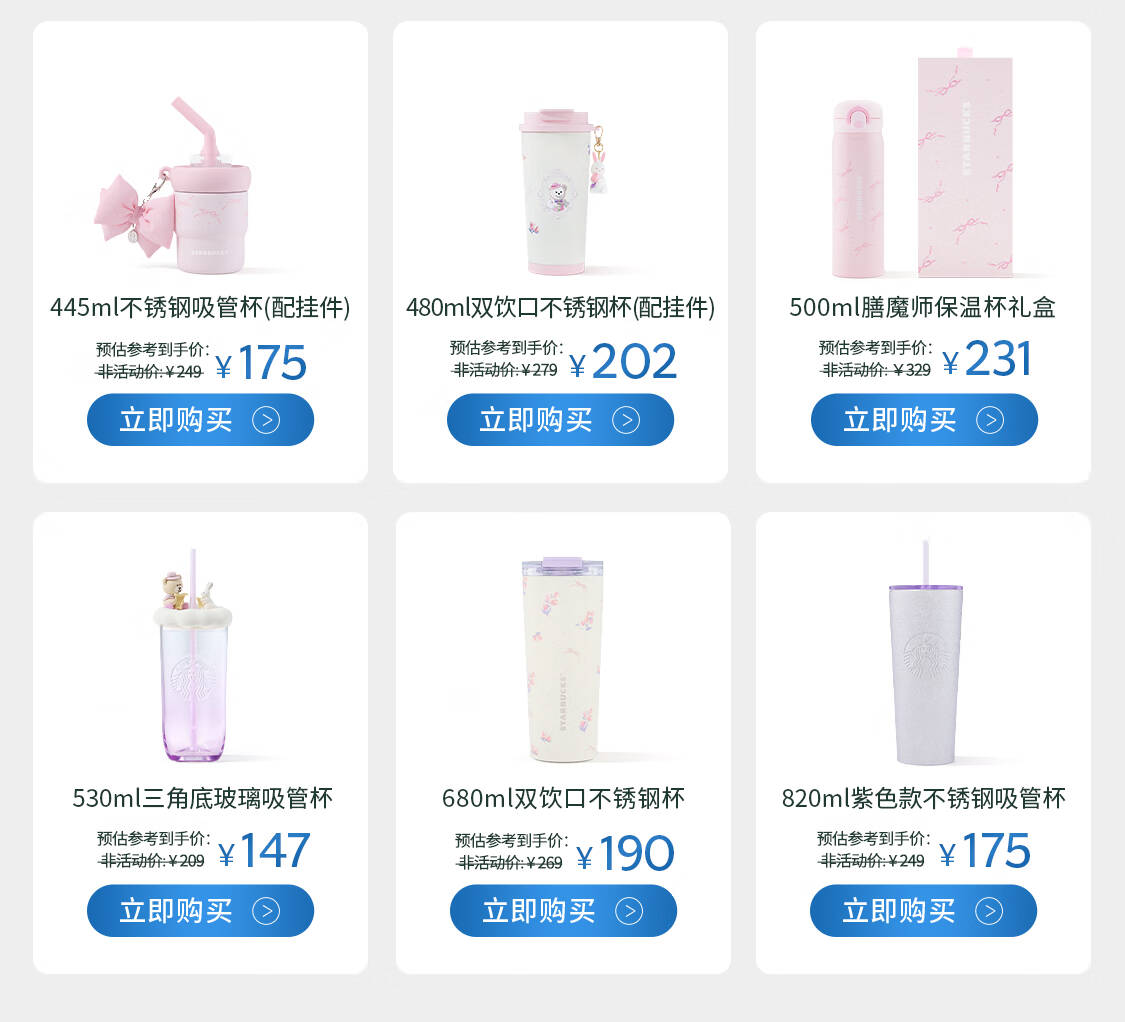
Task: Buy the 445ml stainless steel straw cup
Action: 200,420
